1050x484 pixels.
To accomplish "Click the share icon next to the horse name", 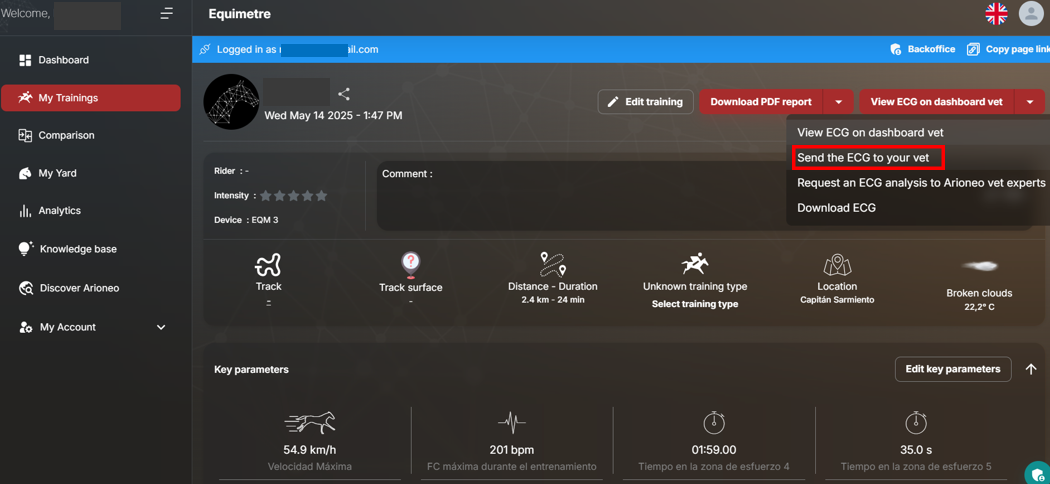I will pyautogui.click(x=344, y=94).
